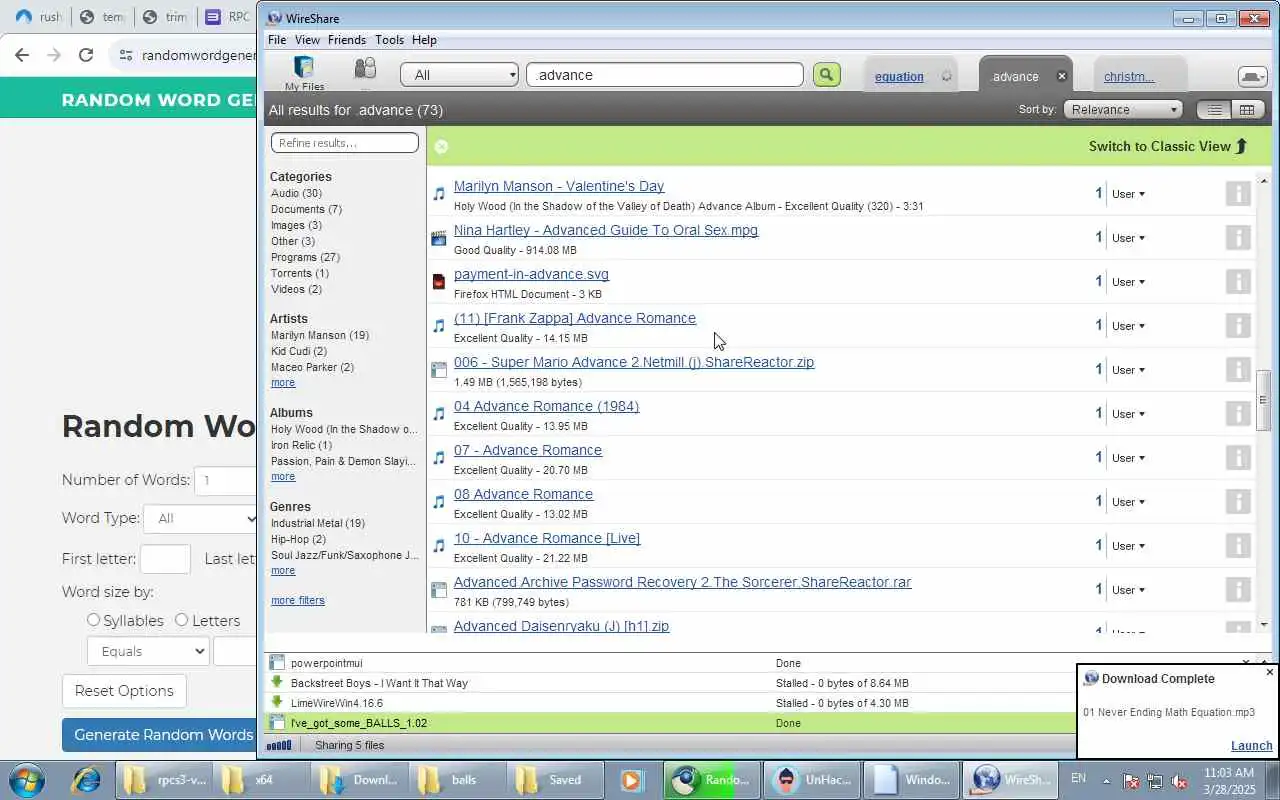Open the Sort by Relevance dropdown
The width and height of the screenshot is (1280, 800).
1123,110
